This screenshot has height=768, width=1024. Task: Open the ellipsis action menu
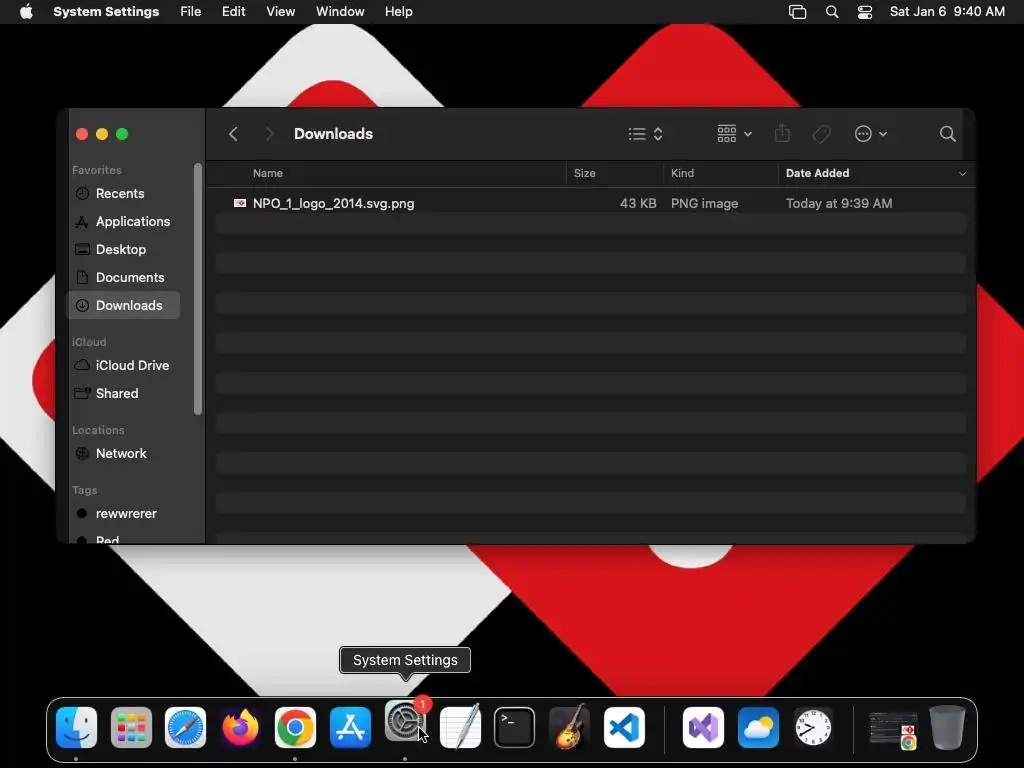pos(871,134)
